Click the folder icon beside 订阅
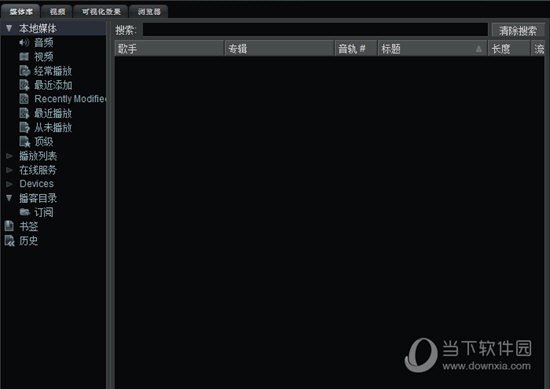Screen dimensions: 550x389 pos(24,212)
